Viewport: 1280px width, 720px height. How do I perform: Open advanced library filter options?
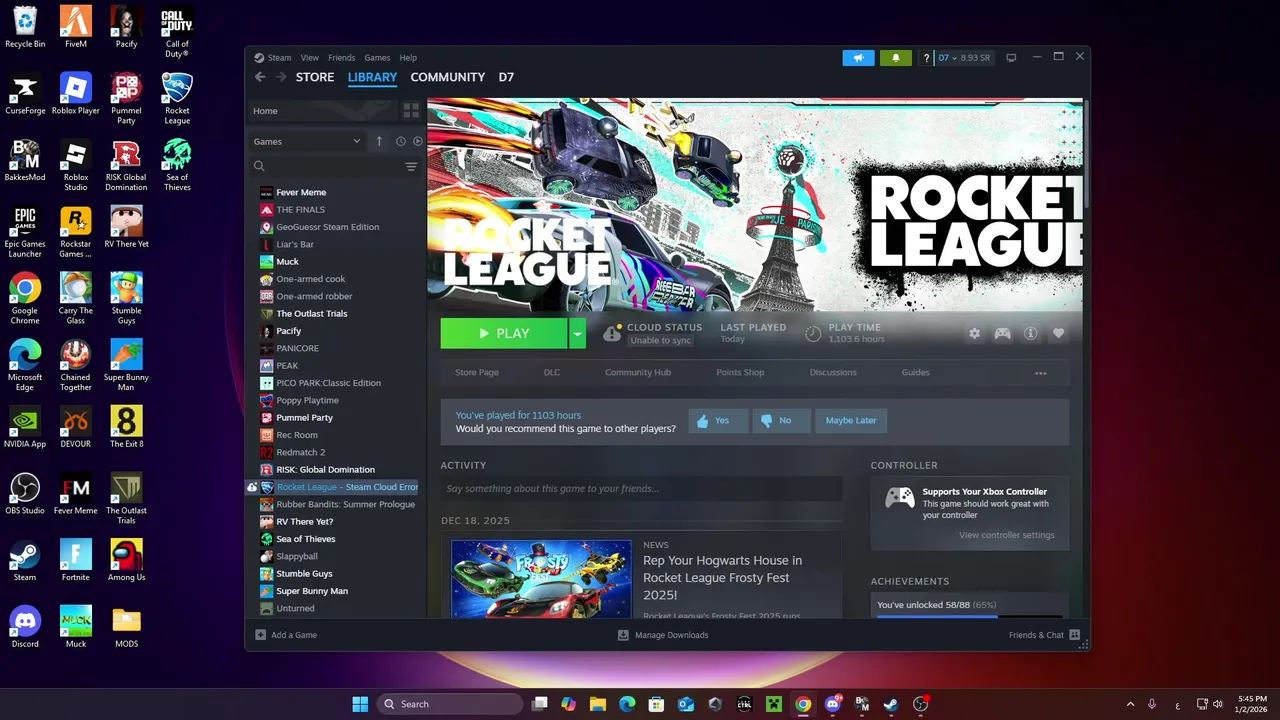pos(411,167)
